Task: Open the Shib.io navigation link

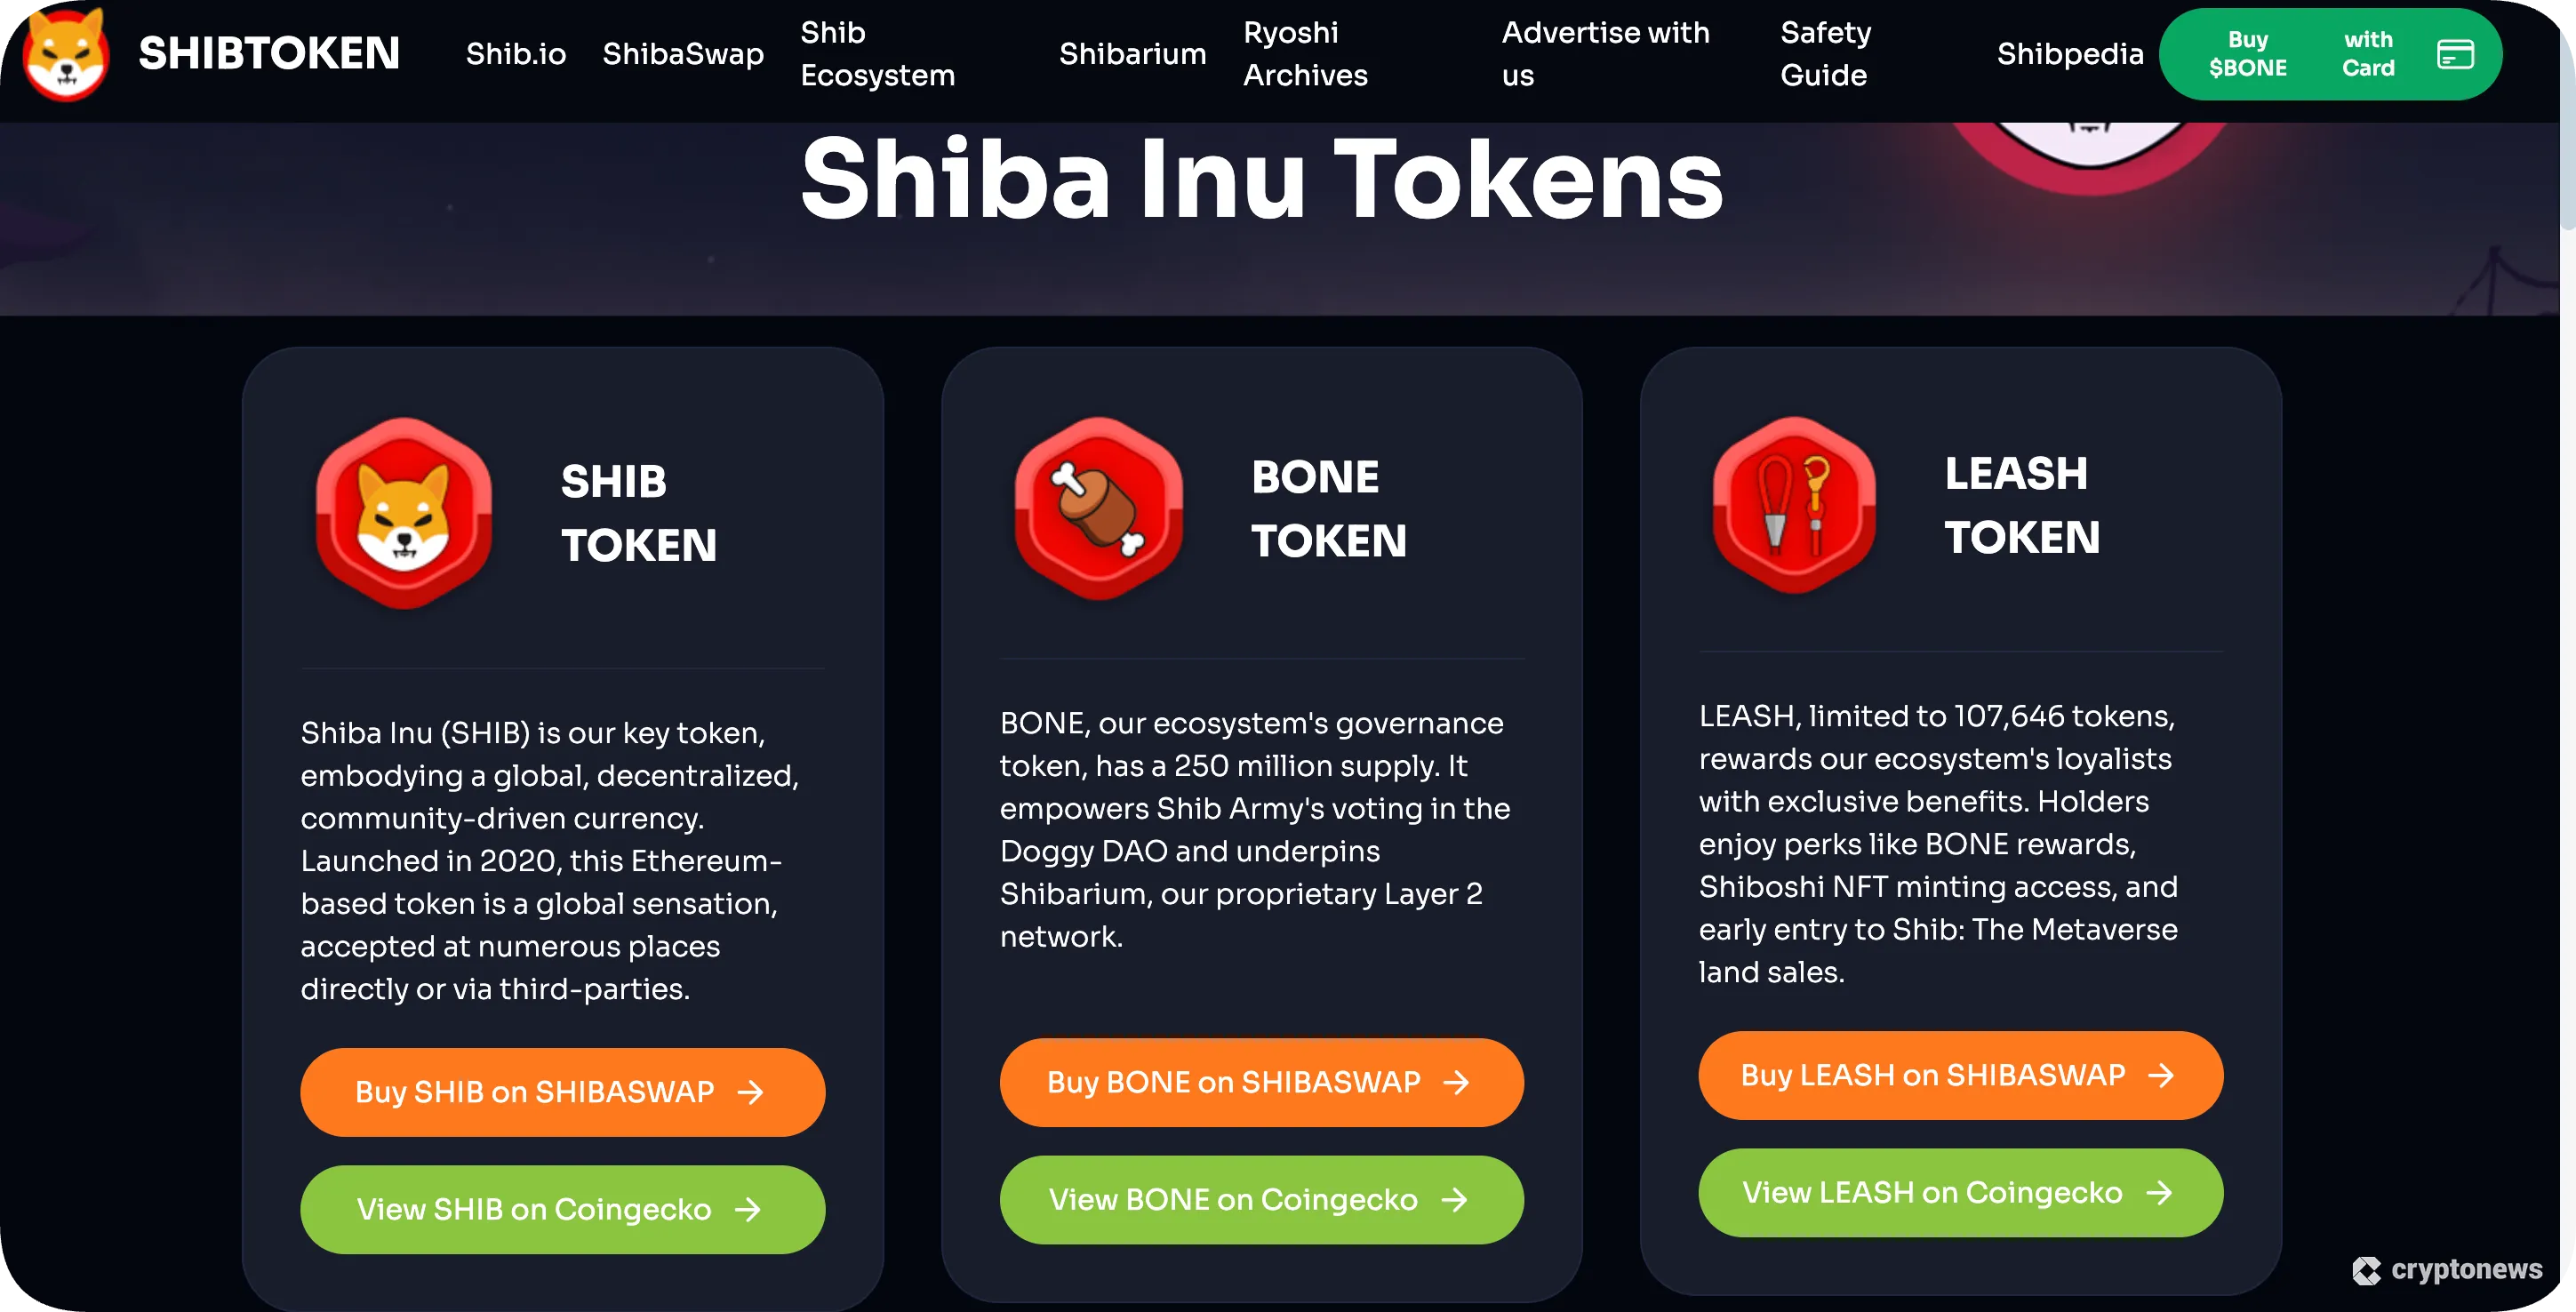Action: click(x=514, y=54)
